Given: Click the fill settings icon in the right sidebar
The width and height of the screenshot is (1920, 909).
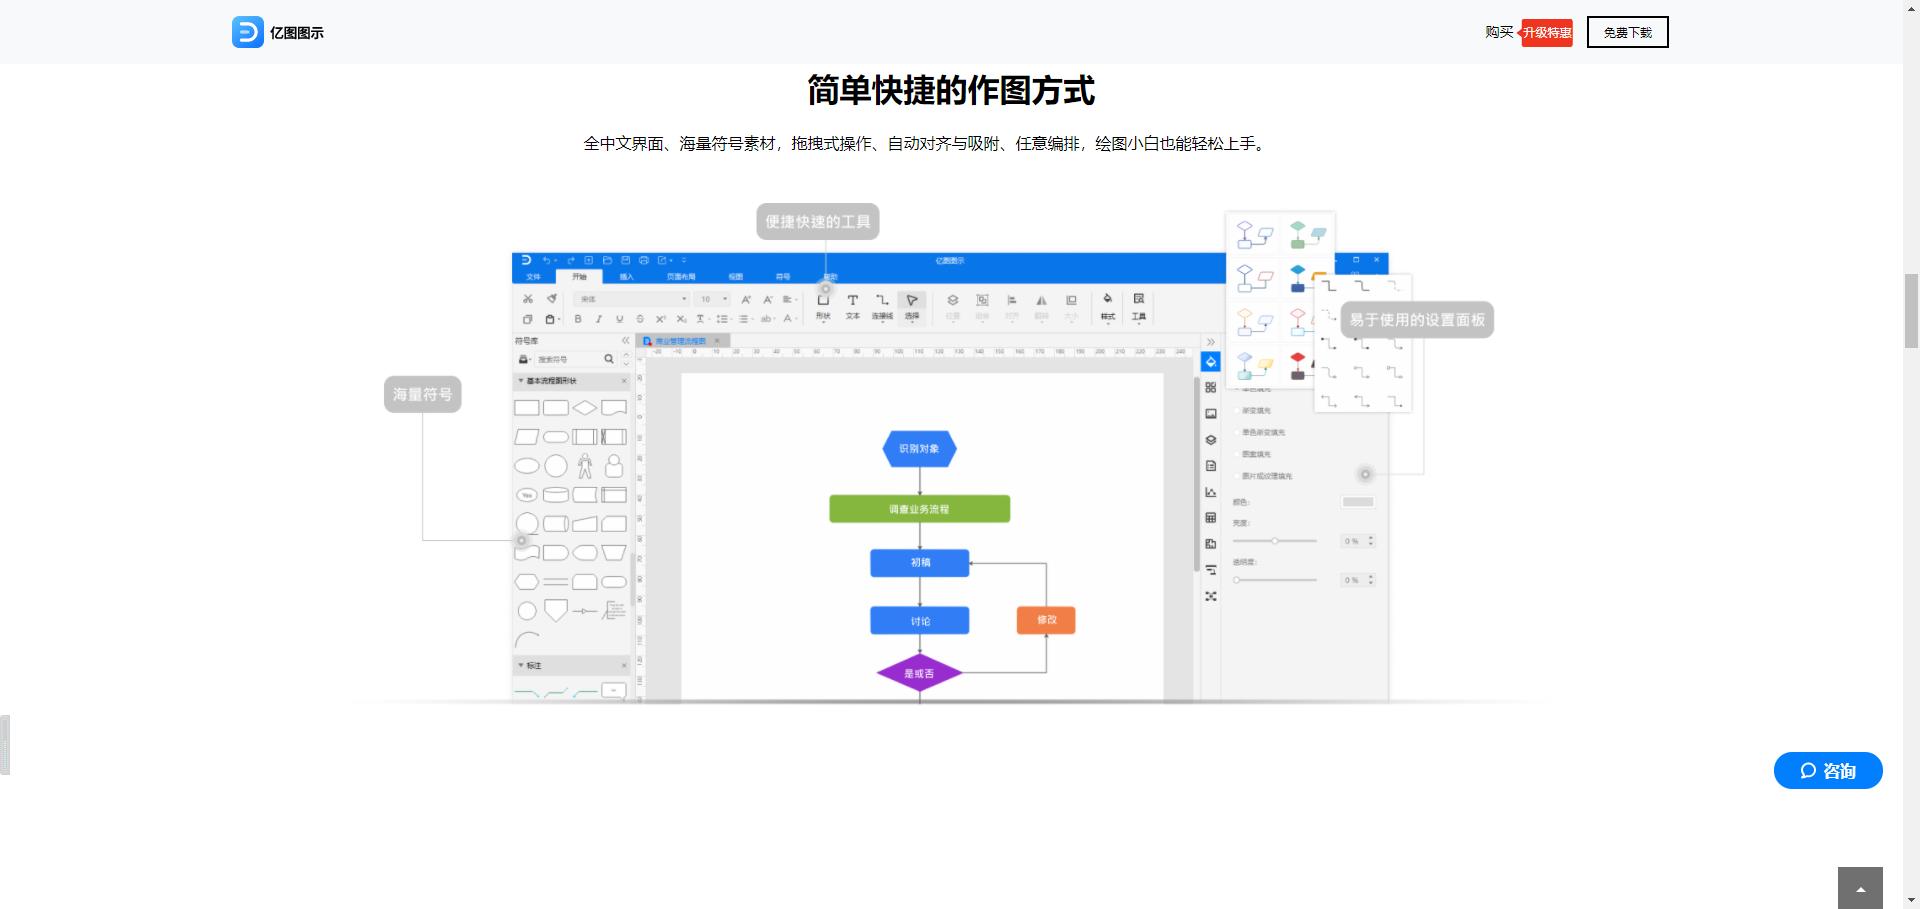Looking at the screenshot, I should click(x=1211, y=362).
